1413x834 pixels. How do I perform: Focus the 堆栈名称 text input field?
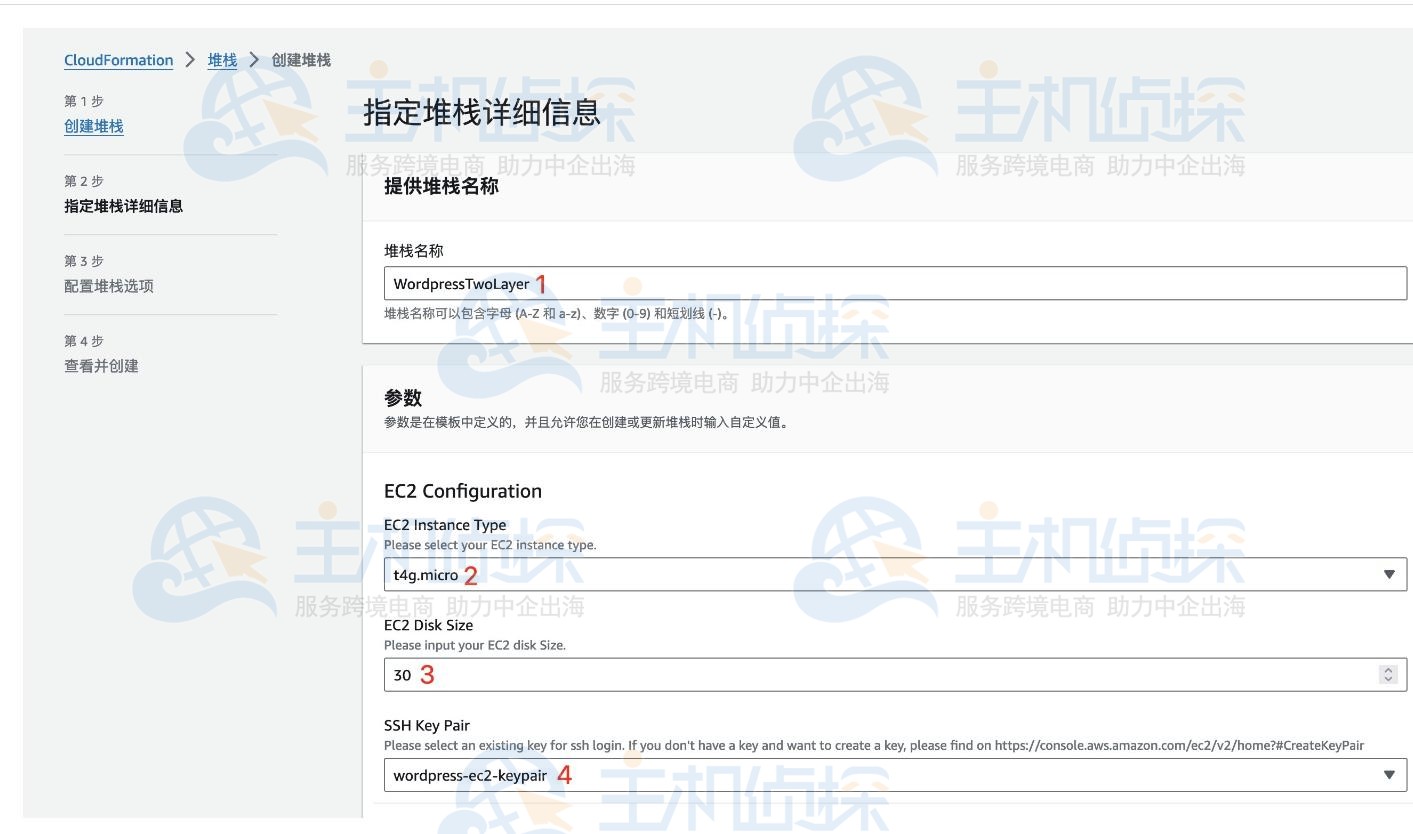(894, 284)
